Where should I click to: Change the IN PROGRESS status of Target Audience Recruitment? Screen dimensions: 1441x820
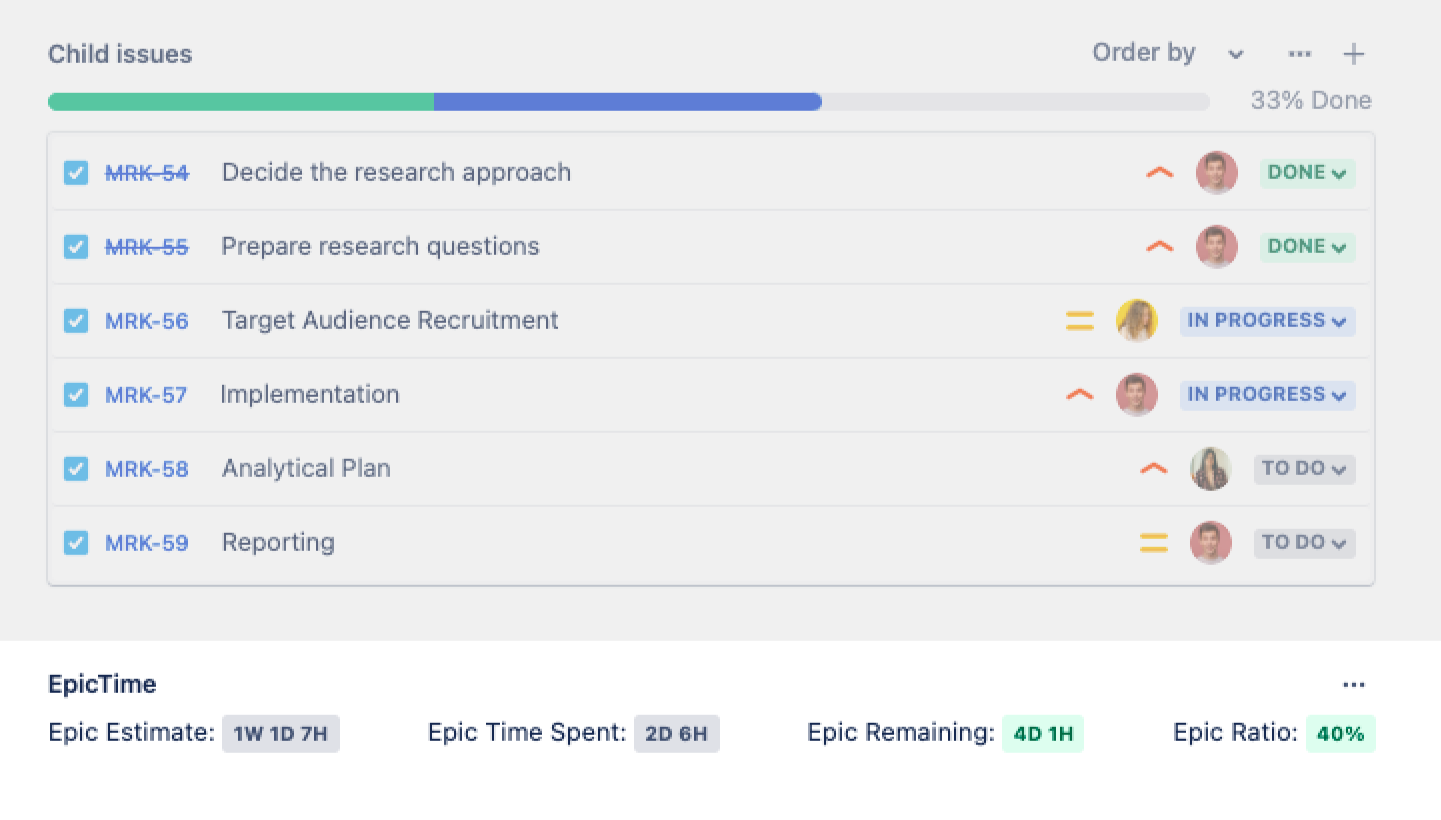1267,321
